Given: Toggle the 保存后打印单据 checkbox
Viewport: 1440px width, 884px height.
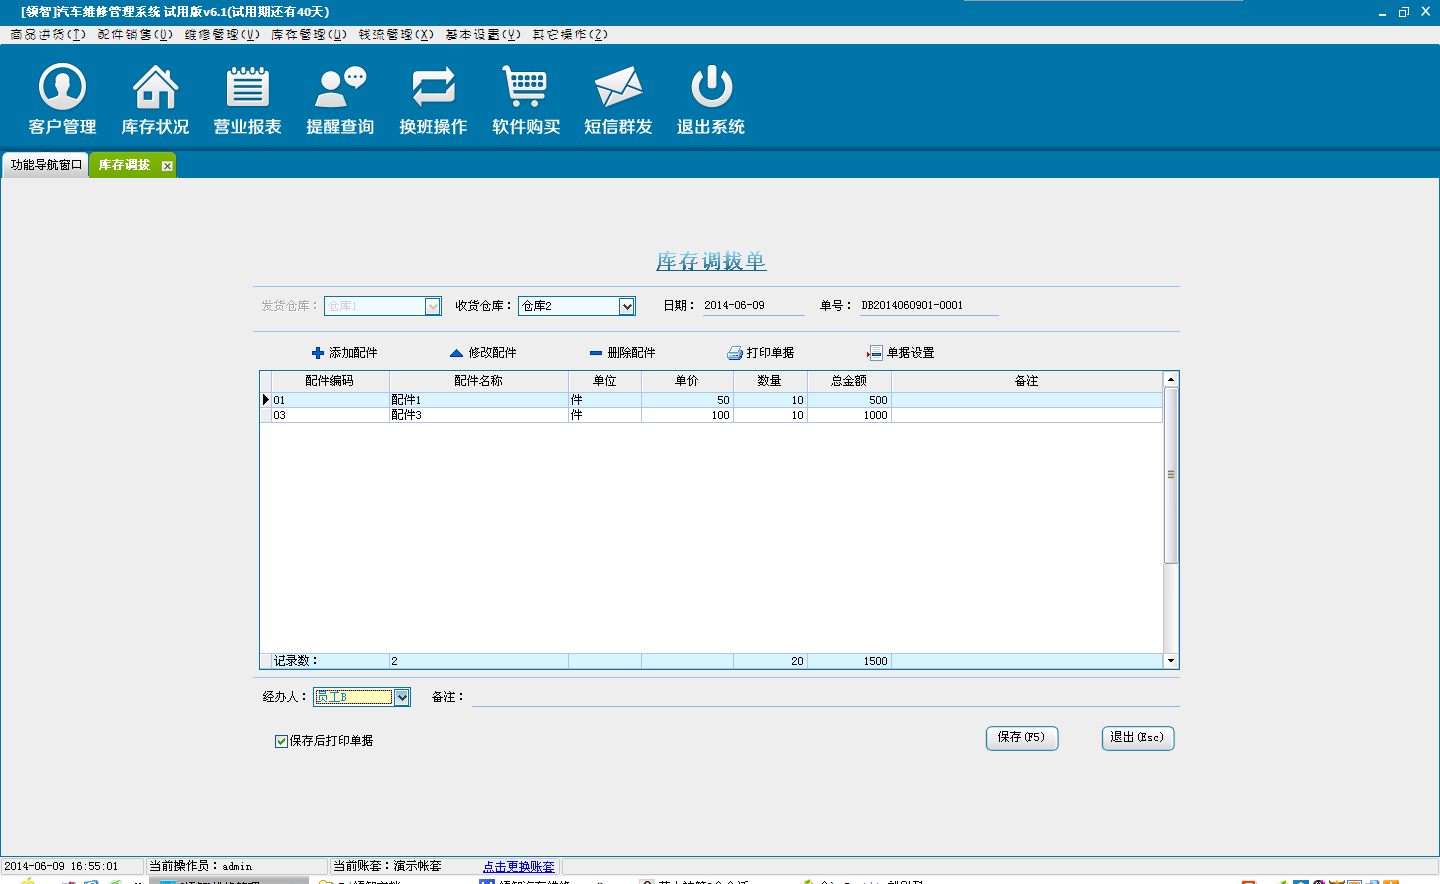Looking at the screenshot, I should pos(281,741).
